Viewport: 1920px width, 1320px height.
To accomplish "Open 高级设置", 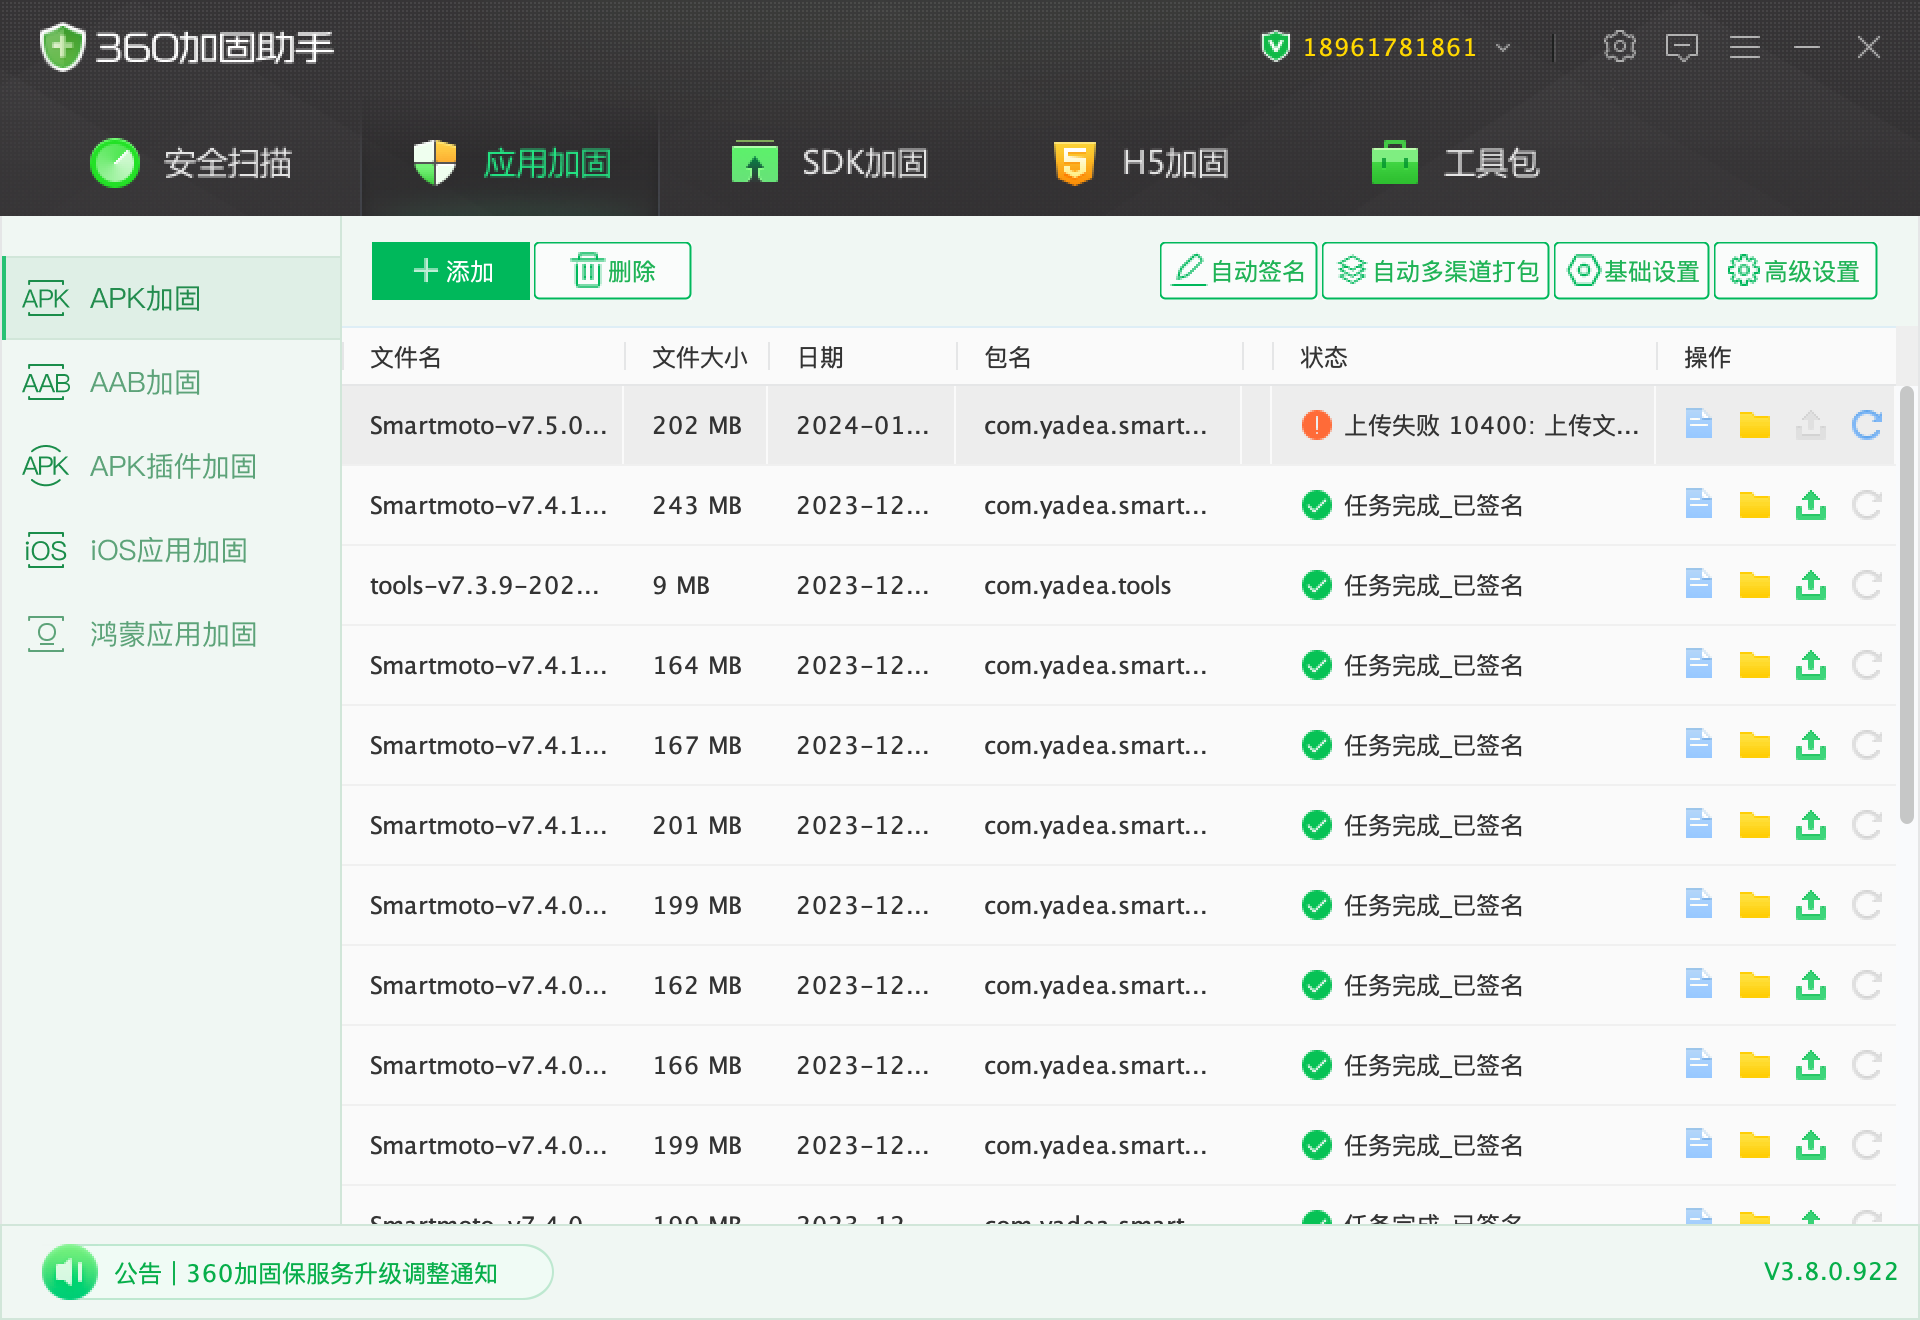I will [1795, 271].
